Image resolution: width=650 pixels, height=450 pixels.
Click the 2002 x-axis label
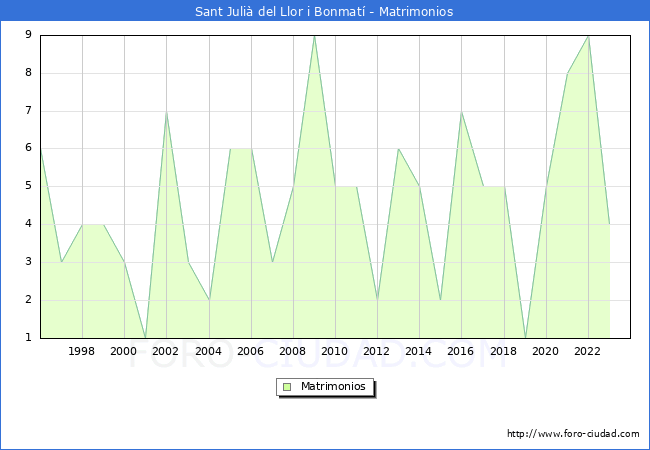tap(166, 351)
